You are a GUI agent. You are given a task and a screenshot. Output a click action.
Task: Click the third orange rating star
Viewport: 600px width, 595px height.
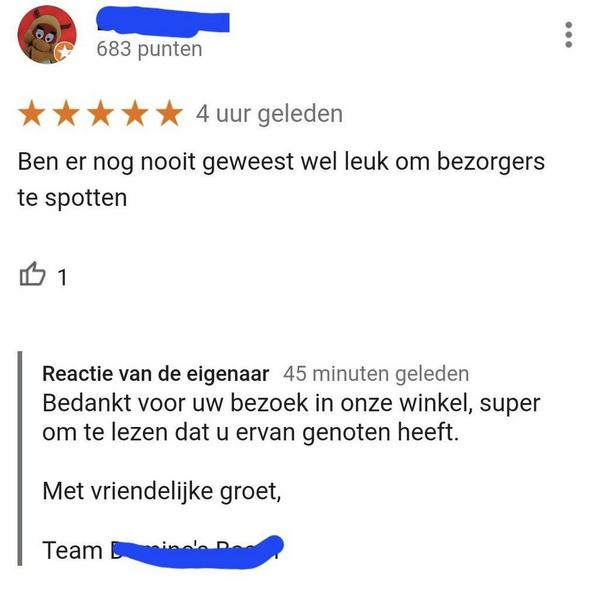tap(101, 113)
